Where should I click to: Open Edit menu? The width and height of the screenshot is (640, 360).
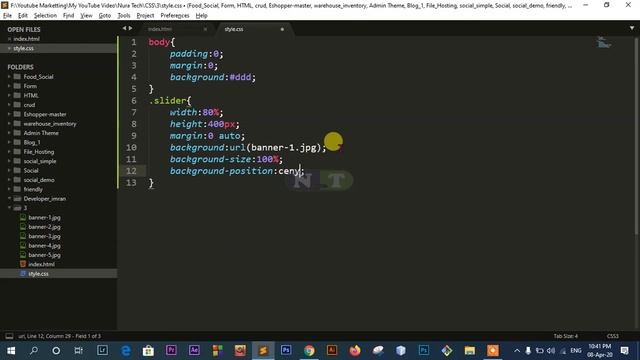click(23, 16)
